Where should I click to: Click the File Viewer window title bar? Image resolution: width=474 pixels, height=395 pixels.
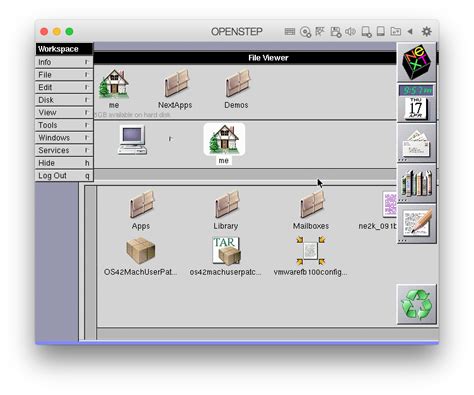click(245, 58)
